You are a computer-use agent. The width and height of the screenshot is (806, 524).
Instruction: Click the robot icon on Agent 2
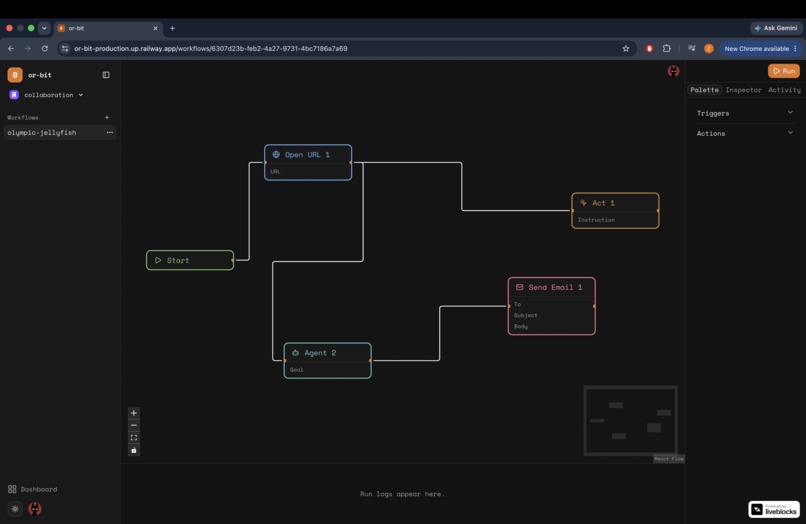[x=296, y=353]
